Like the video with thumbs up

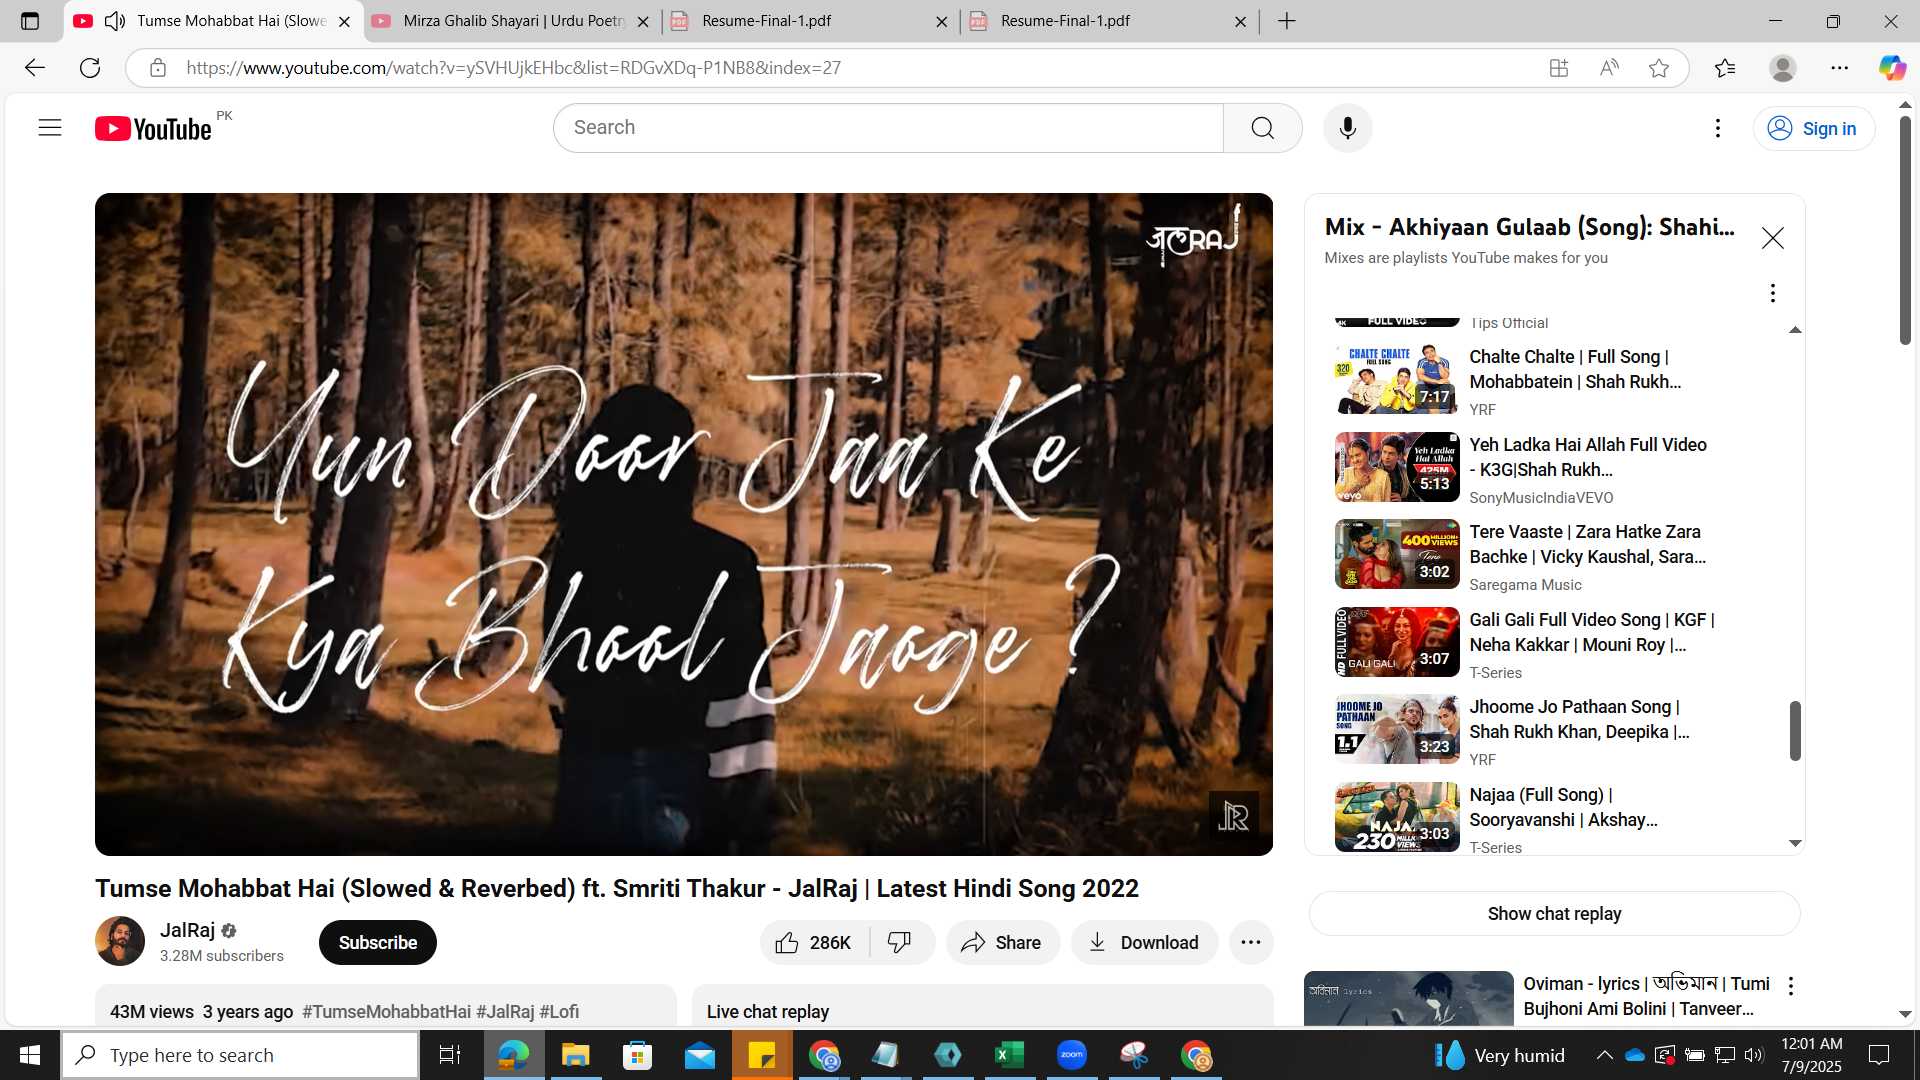coord(814,943)
